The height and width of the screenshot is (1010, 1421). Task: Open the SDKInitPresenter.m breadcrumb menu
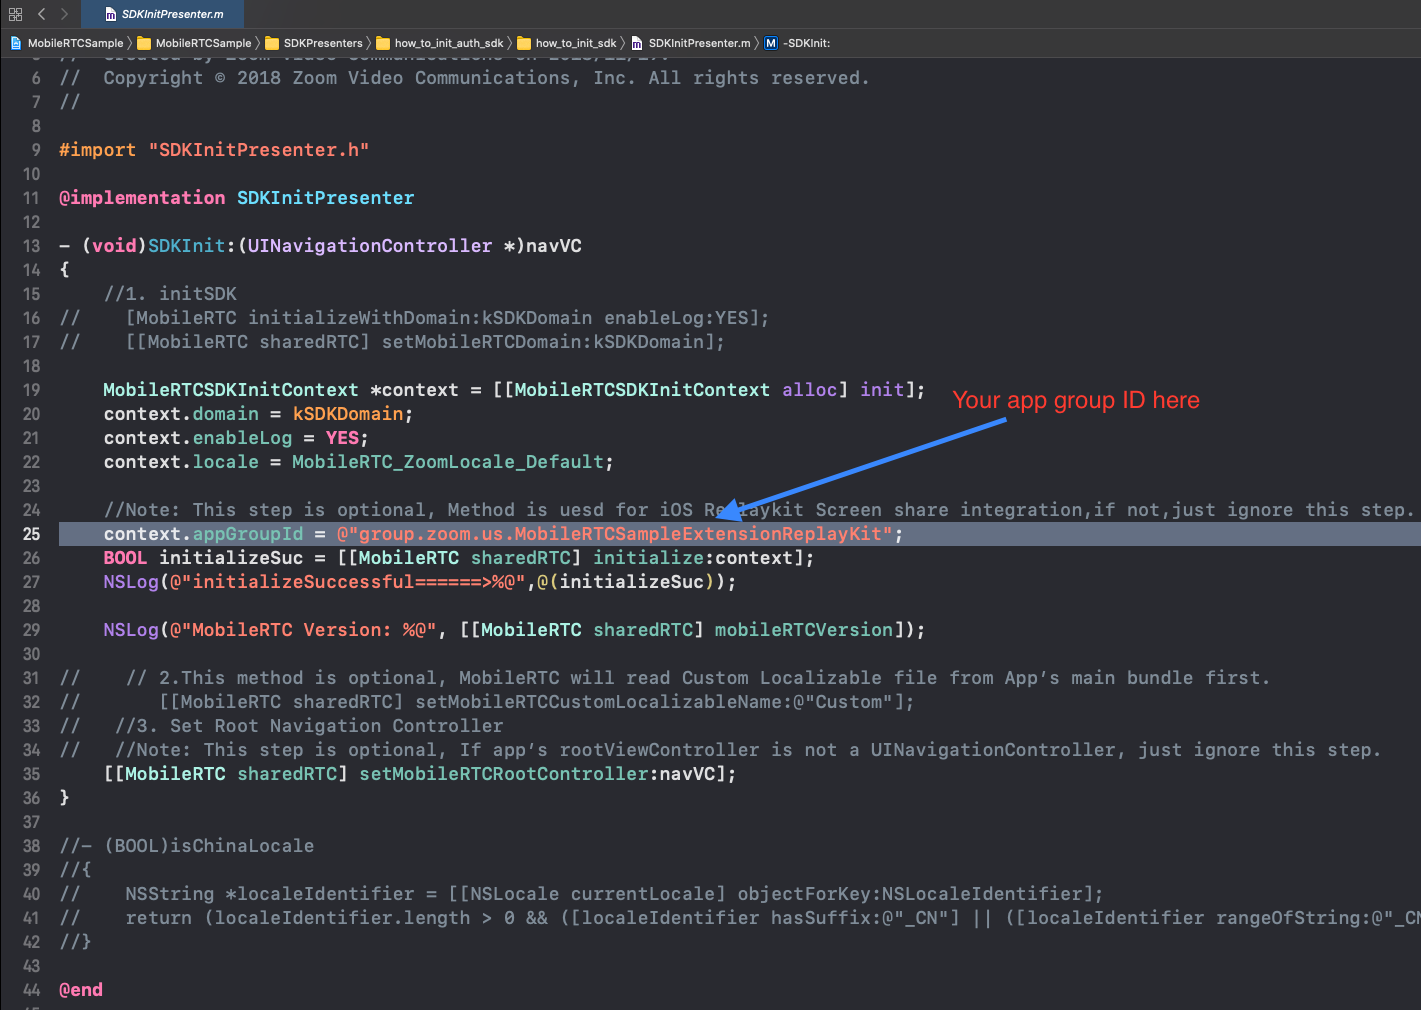(x=699, y=43)
